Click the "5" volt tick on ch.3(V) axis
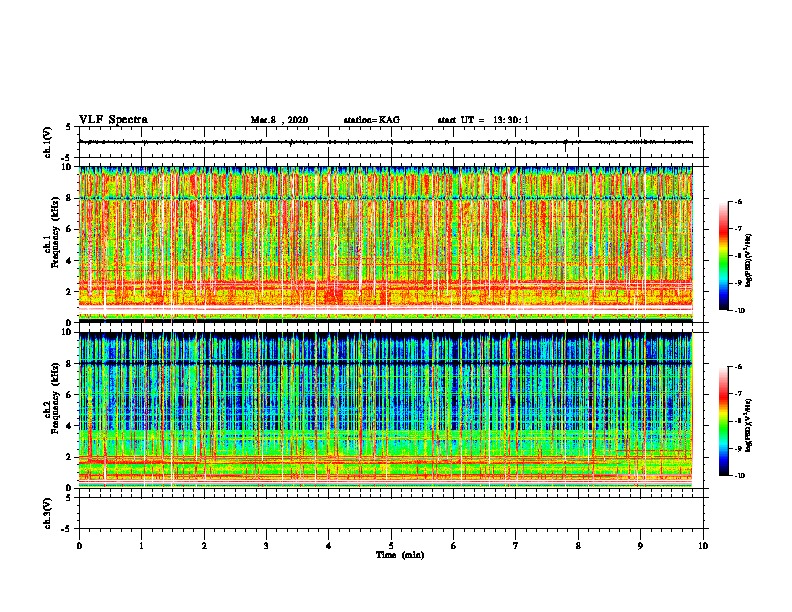This screenshot has height=612, width=792. pos(69,498)
